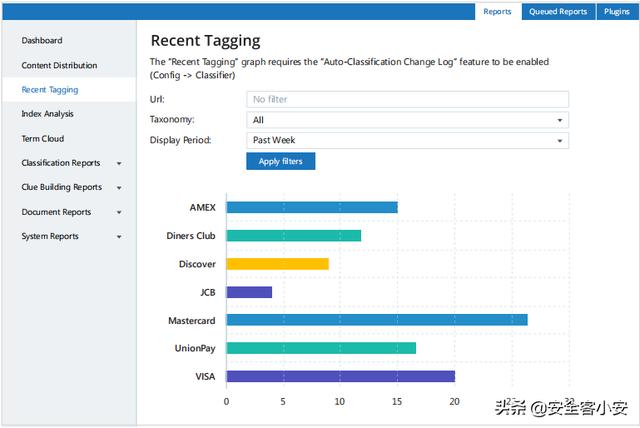Click the Display Period: field label
This screenshot has width=640, height=428.
click(180, 140)
